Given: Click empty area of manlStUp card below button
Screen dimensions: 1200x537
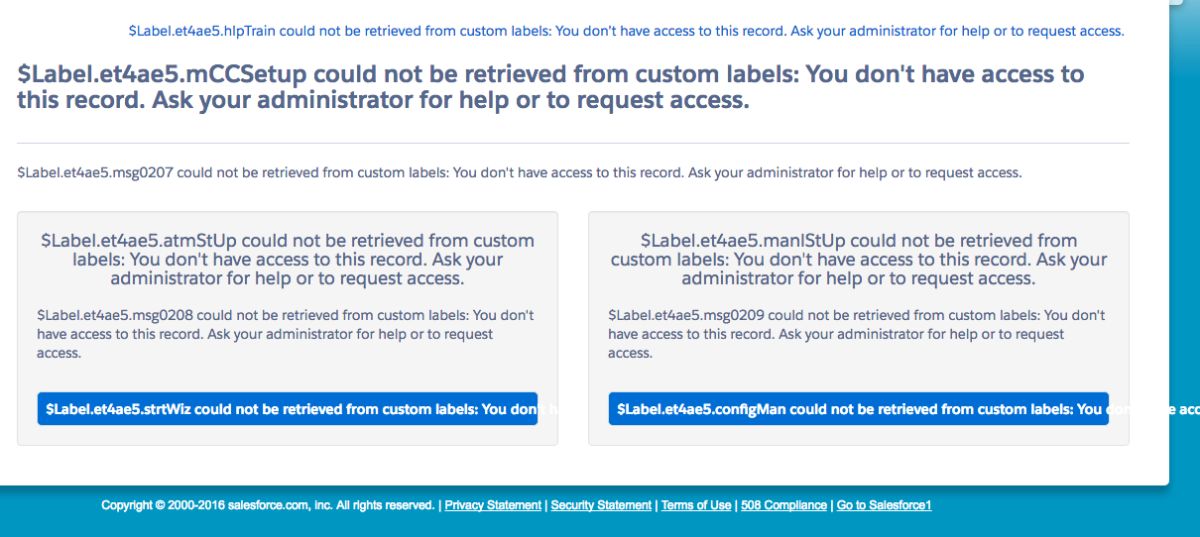Looking at the screenshot, I should (x=858, y=436).
